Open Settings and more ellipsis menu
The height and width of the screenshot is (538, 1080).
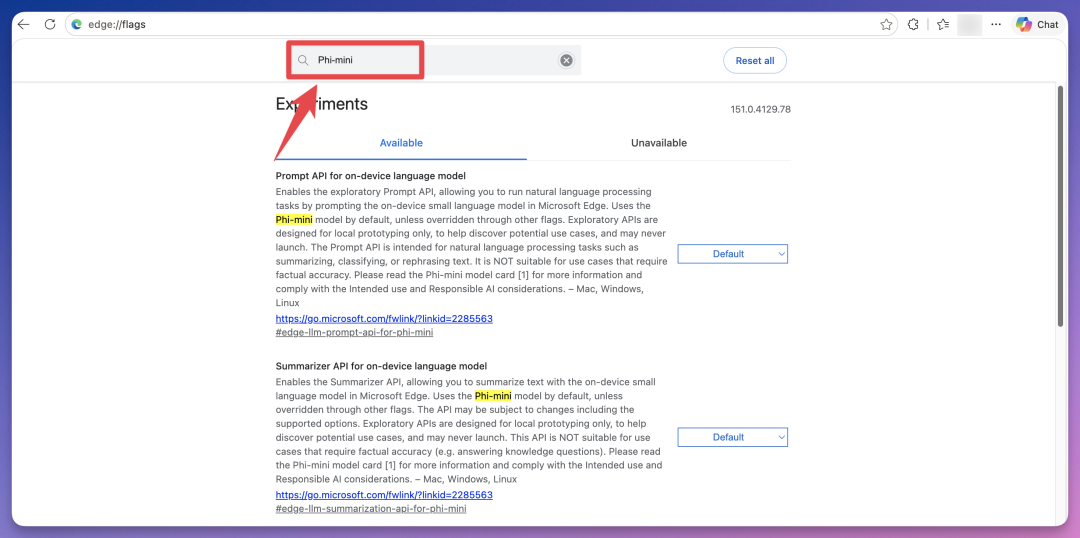tap(996, 24)
